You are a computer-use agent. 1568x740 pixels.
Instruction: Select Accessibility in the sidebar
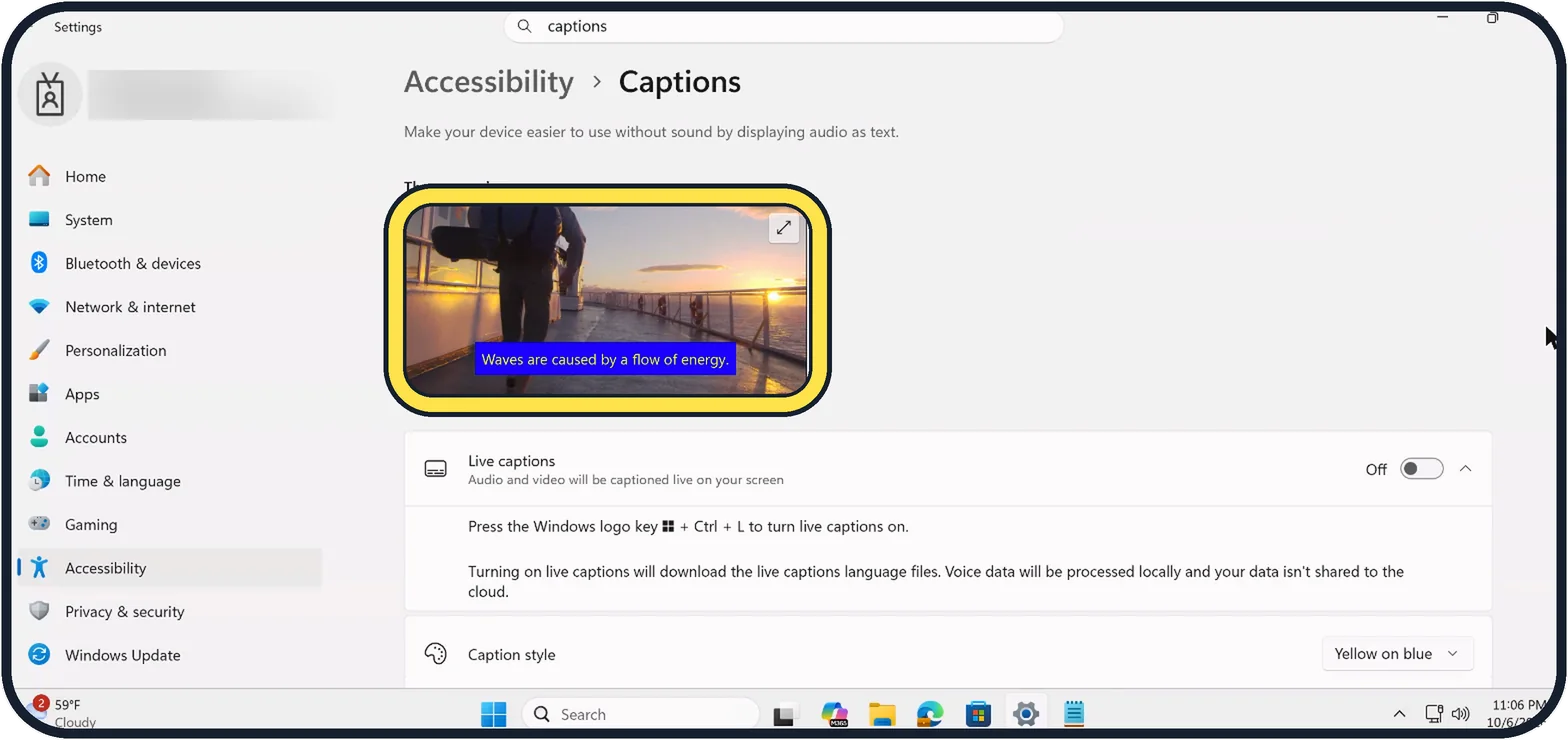(169, 568)
